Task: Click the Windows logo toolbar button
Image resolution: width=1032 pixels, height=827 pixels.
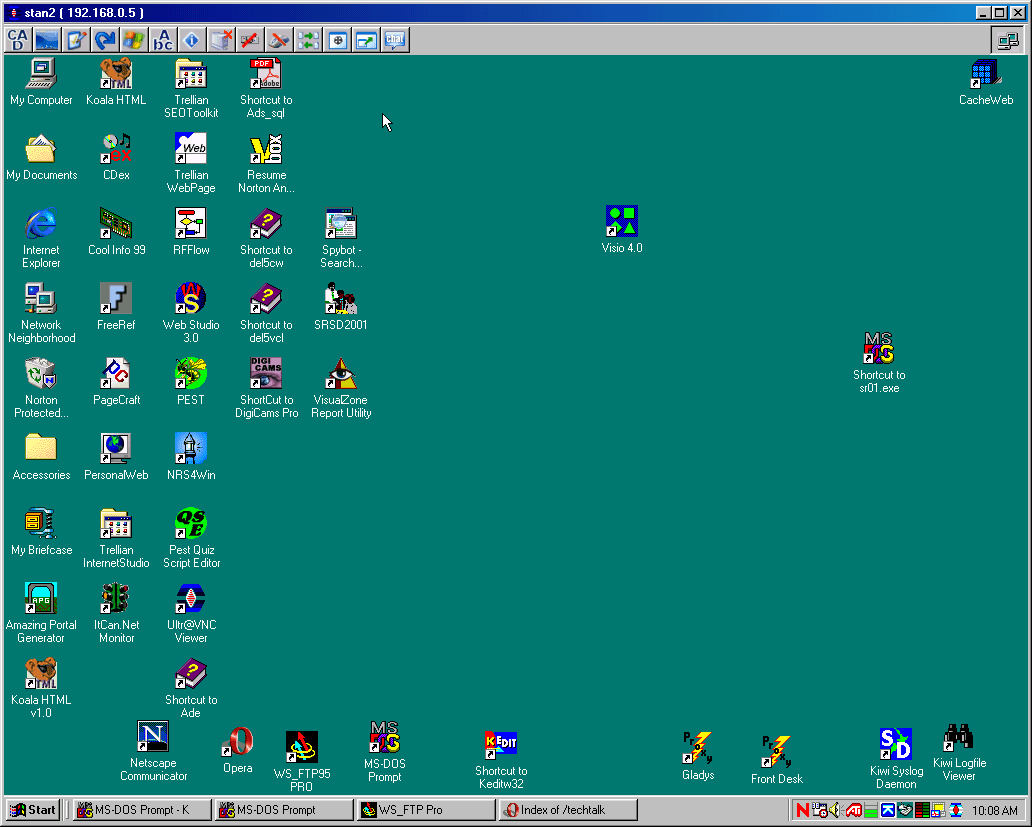Action: [134, 40]
